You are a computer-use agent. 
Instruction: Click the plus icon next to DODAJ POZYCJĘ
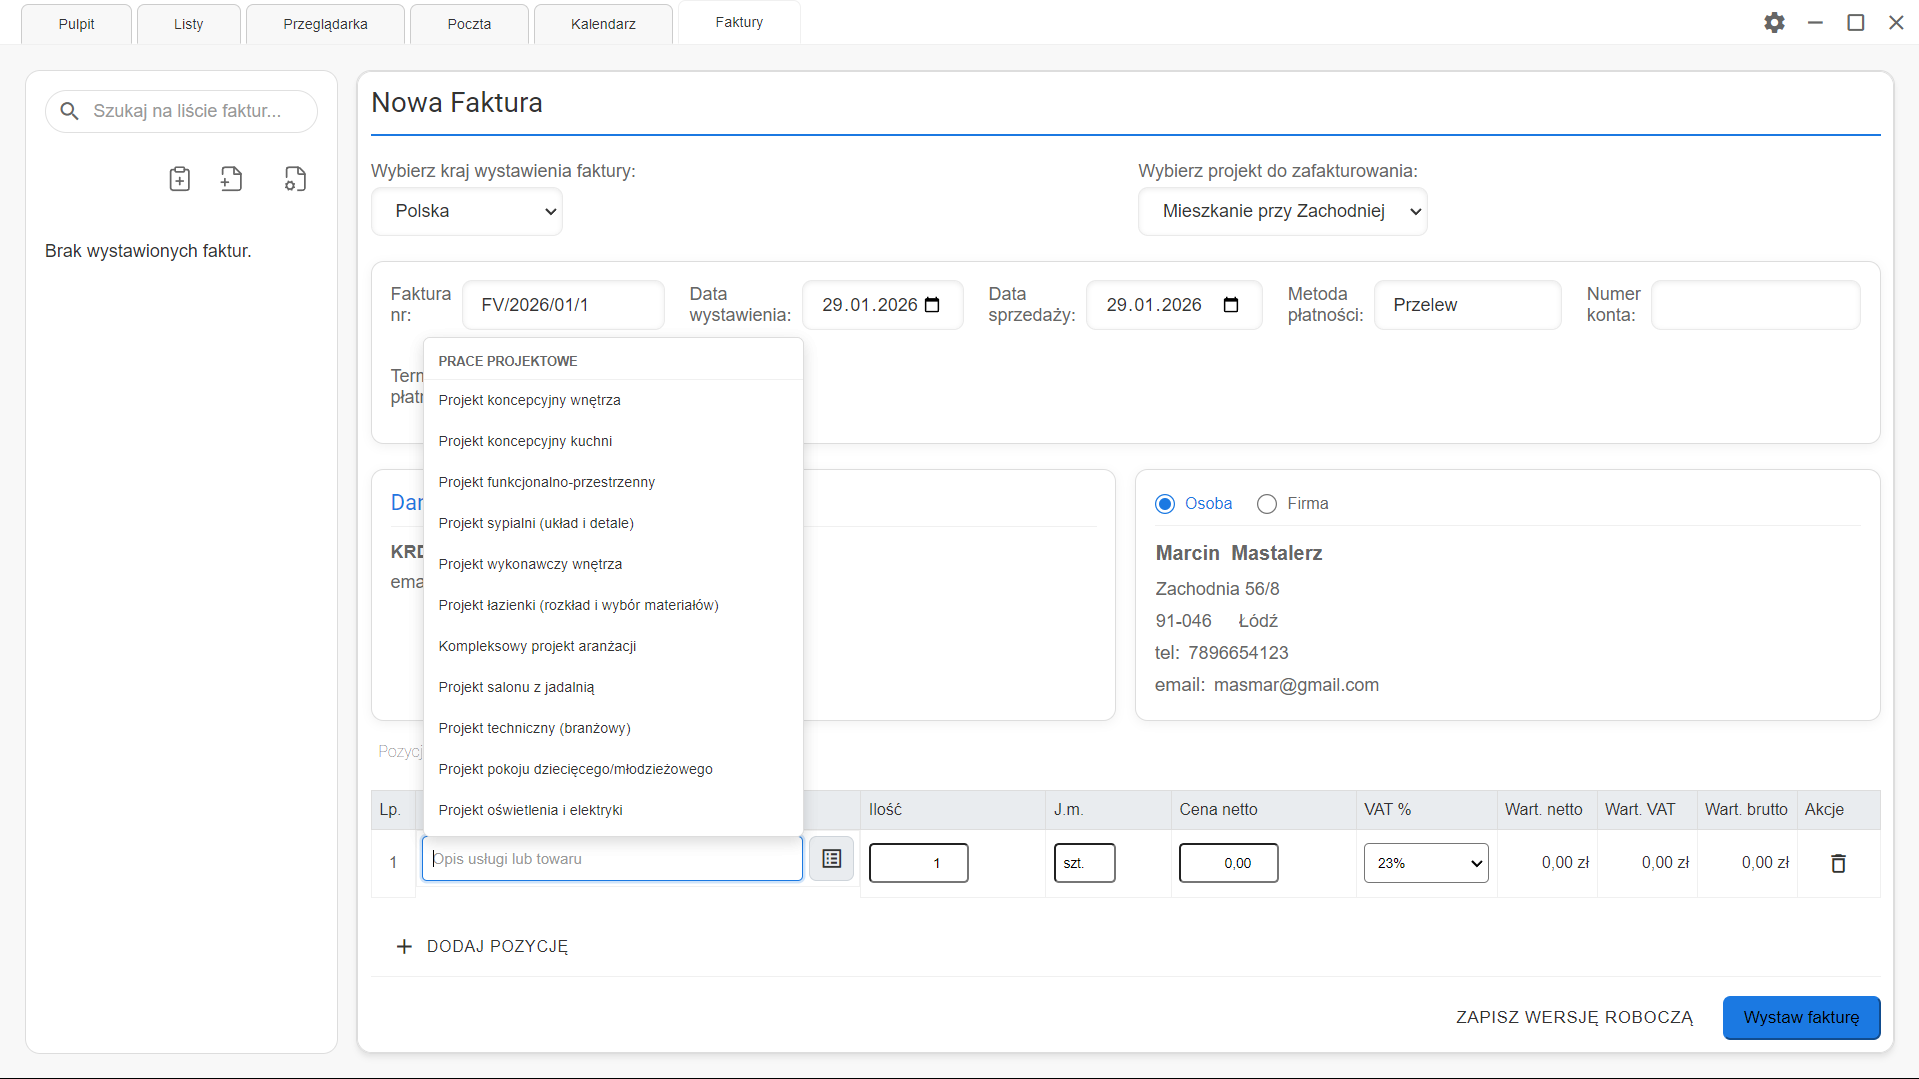(x=404, y=946)
